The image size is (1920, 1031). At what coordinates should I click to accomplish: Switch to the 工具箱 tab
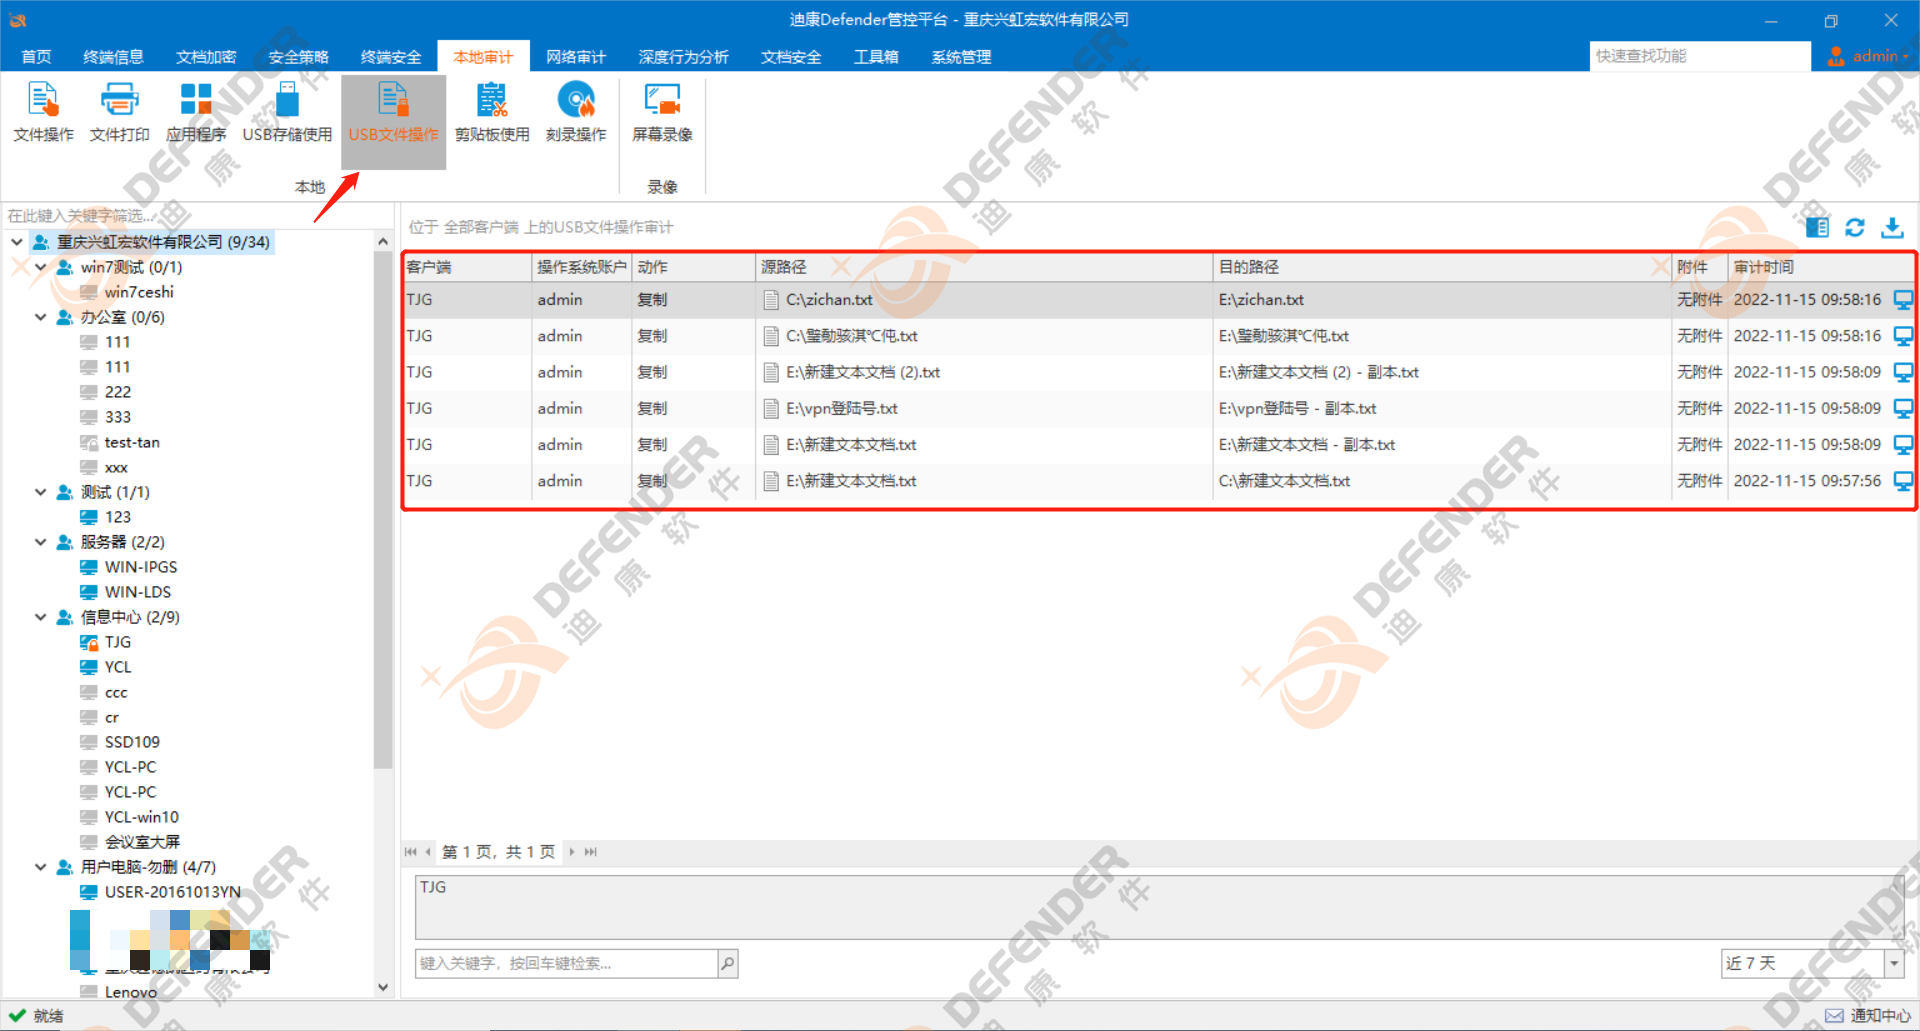pos(876,57)
